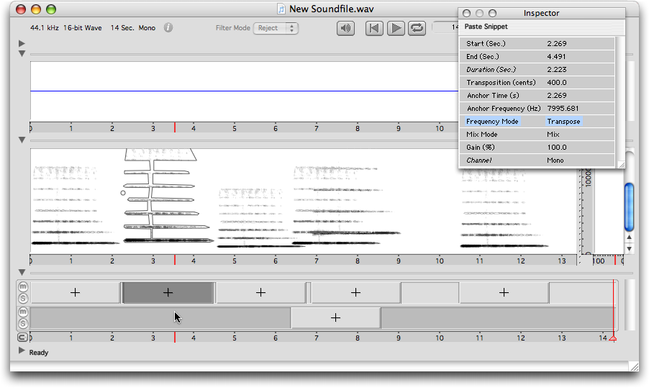Click the red end marker triangle at 14 seconds
649x388 pixels.
pos(613,338)
